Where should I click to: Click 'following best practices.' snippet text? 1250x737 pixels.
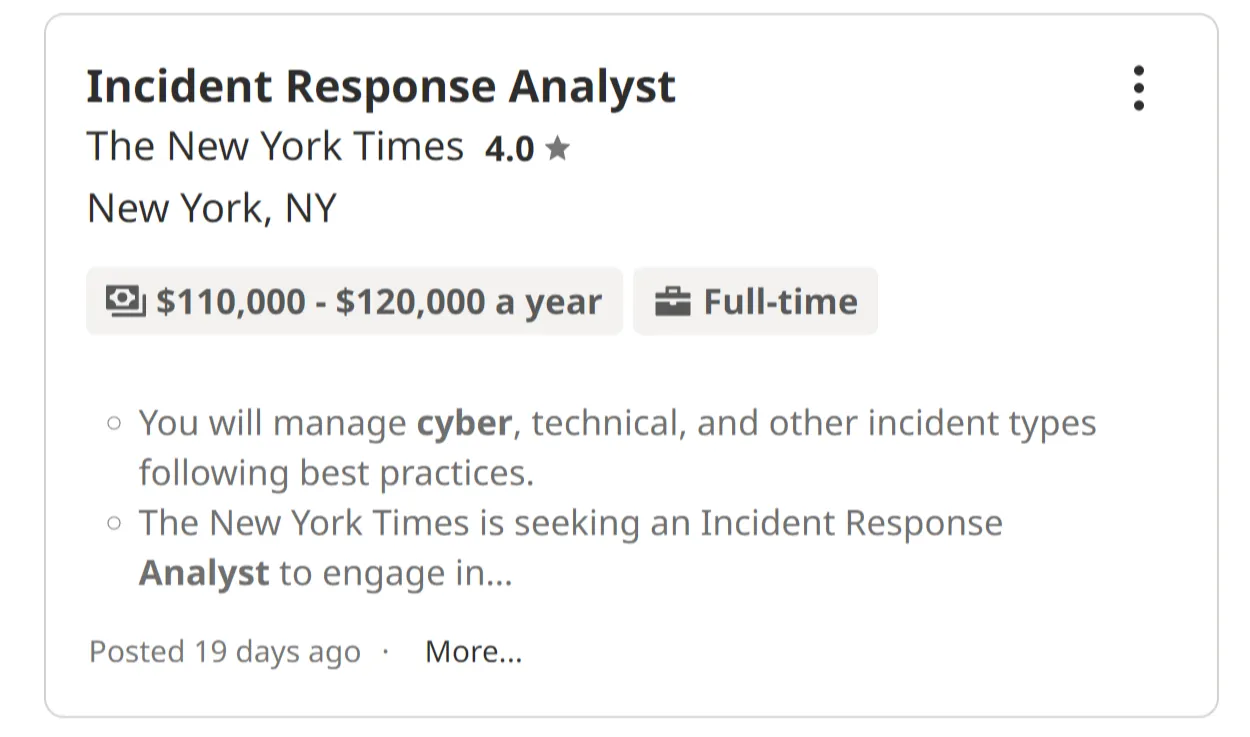tap(336, 472)
